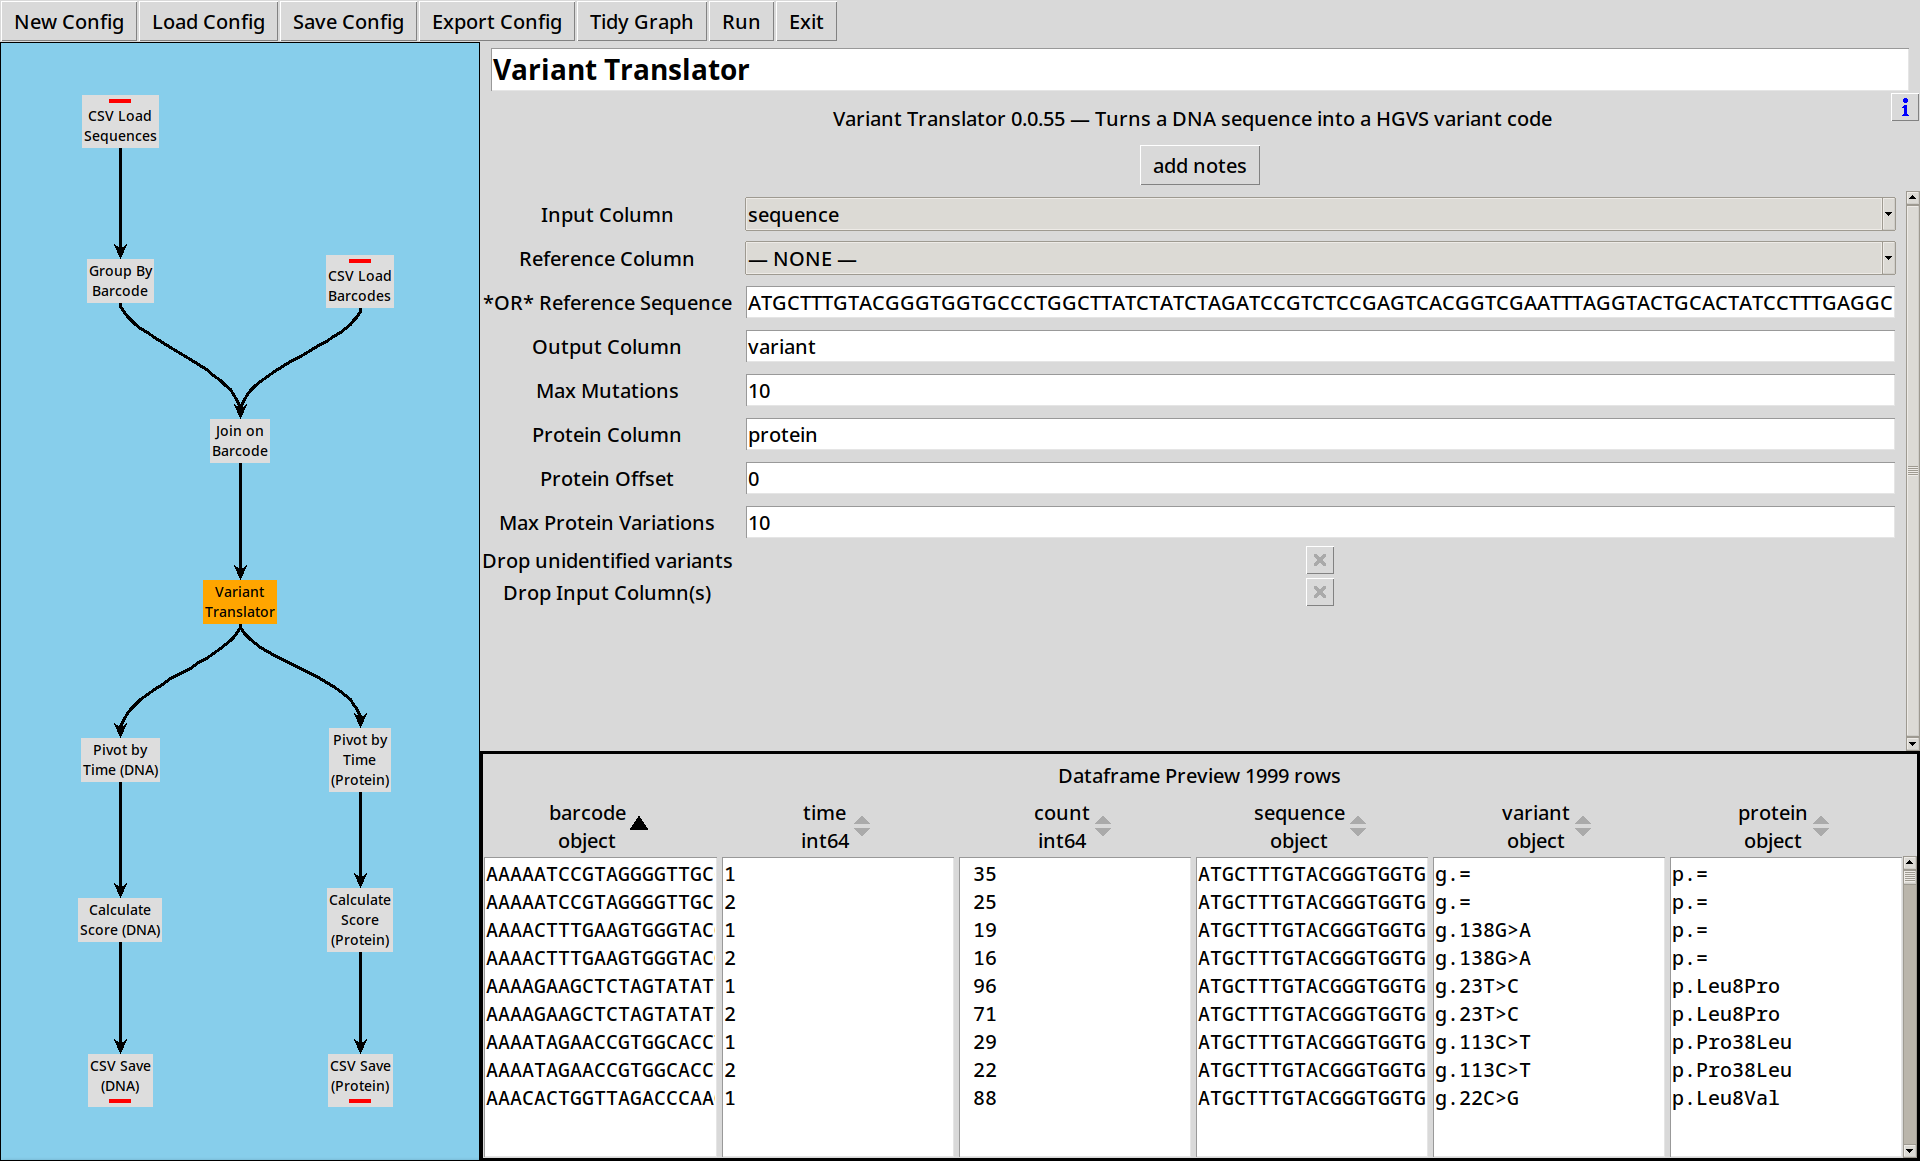Viewport: 1920px width, 1161px height.
Task: Click the add notes button
Action: [x=1199, y=166]
